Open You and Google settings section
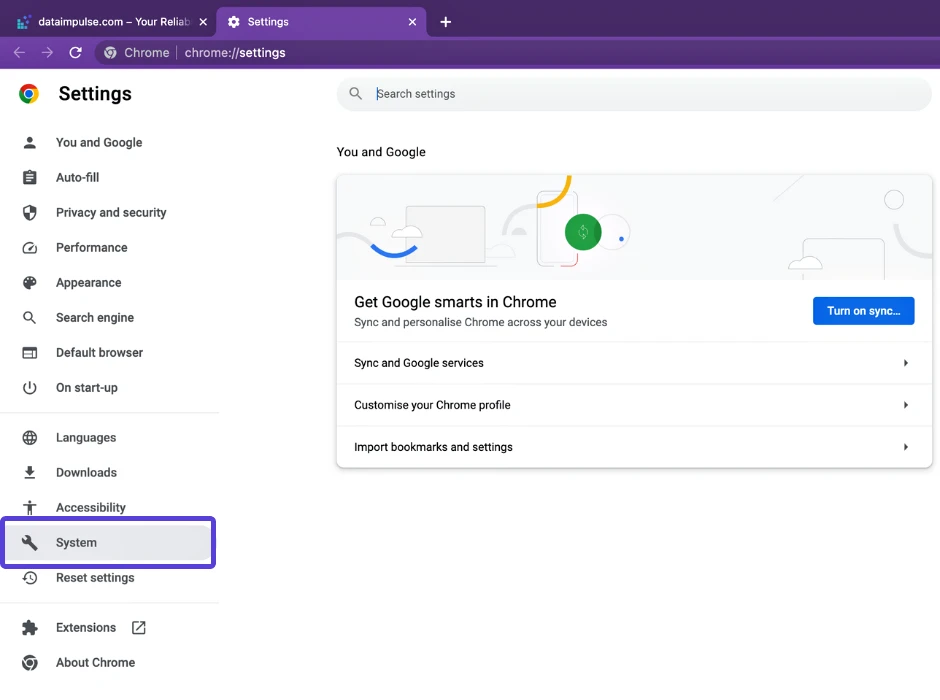The height and width of the screenshot is (700, 940). tap(99, 143)
